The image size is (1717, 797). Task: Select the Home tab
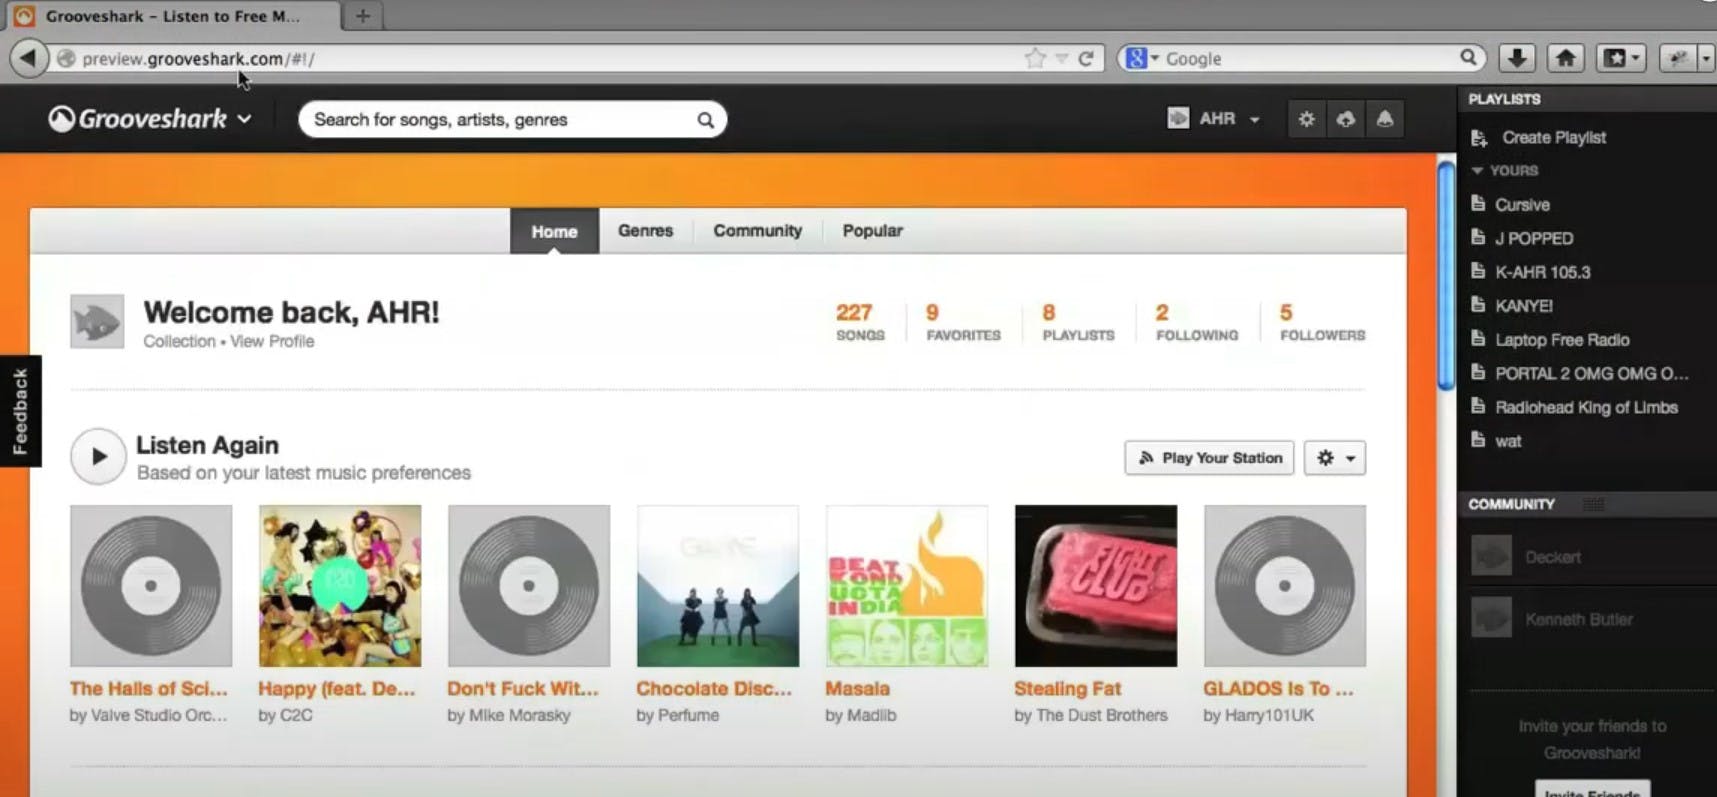pyautogui.click(x=554, y=231)
